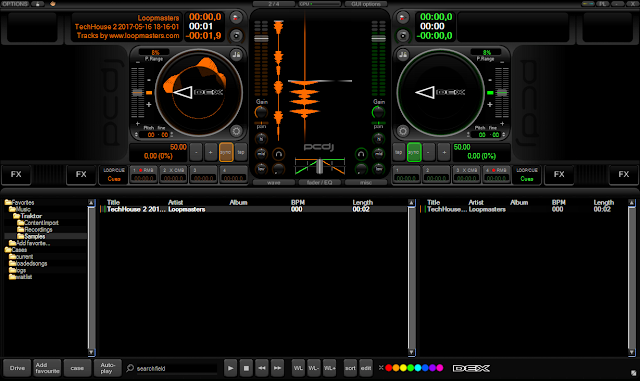Click left deck pitch slider

137,93
